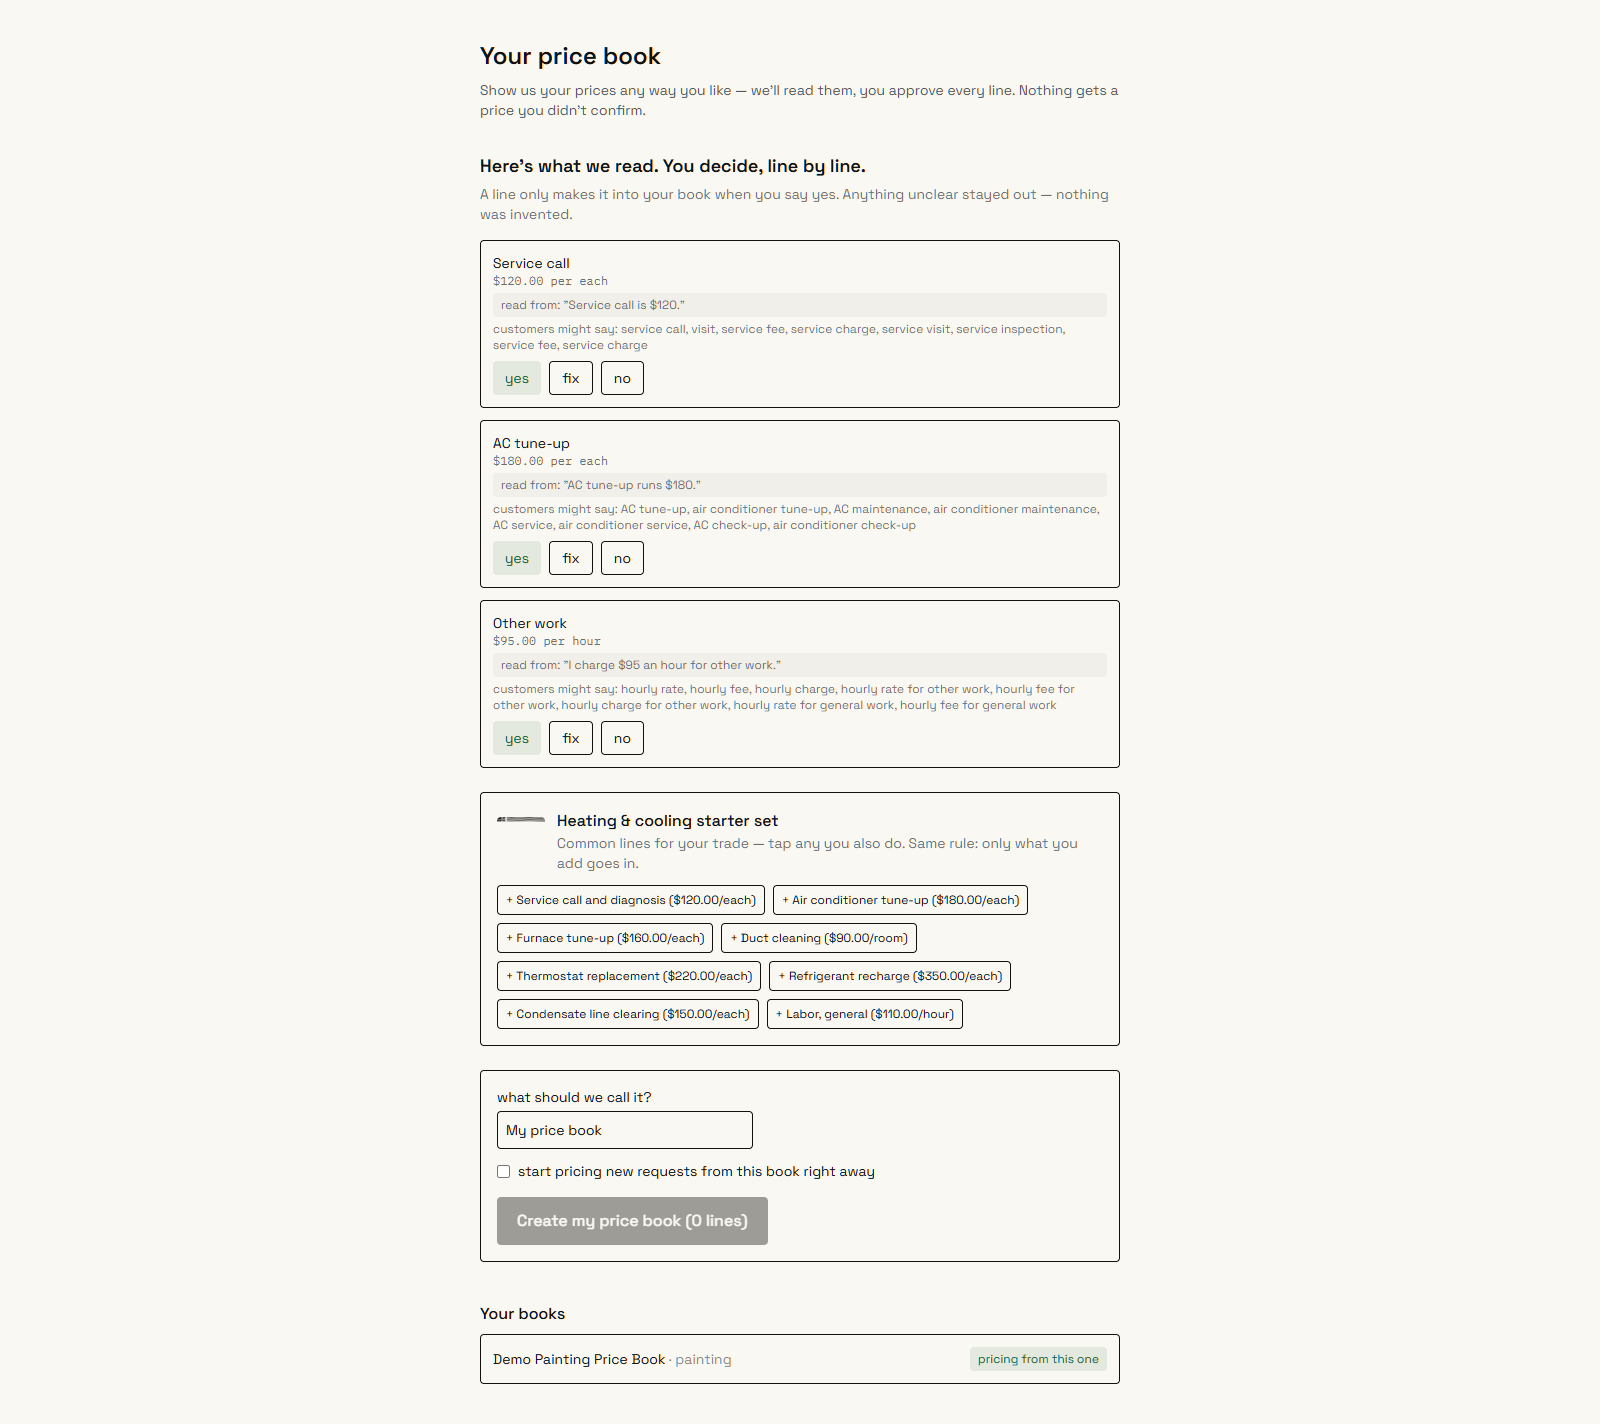
Task: Add Thermostat replacement starter line
Action: [629, 976]
